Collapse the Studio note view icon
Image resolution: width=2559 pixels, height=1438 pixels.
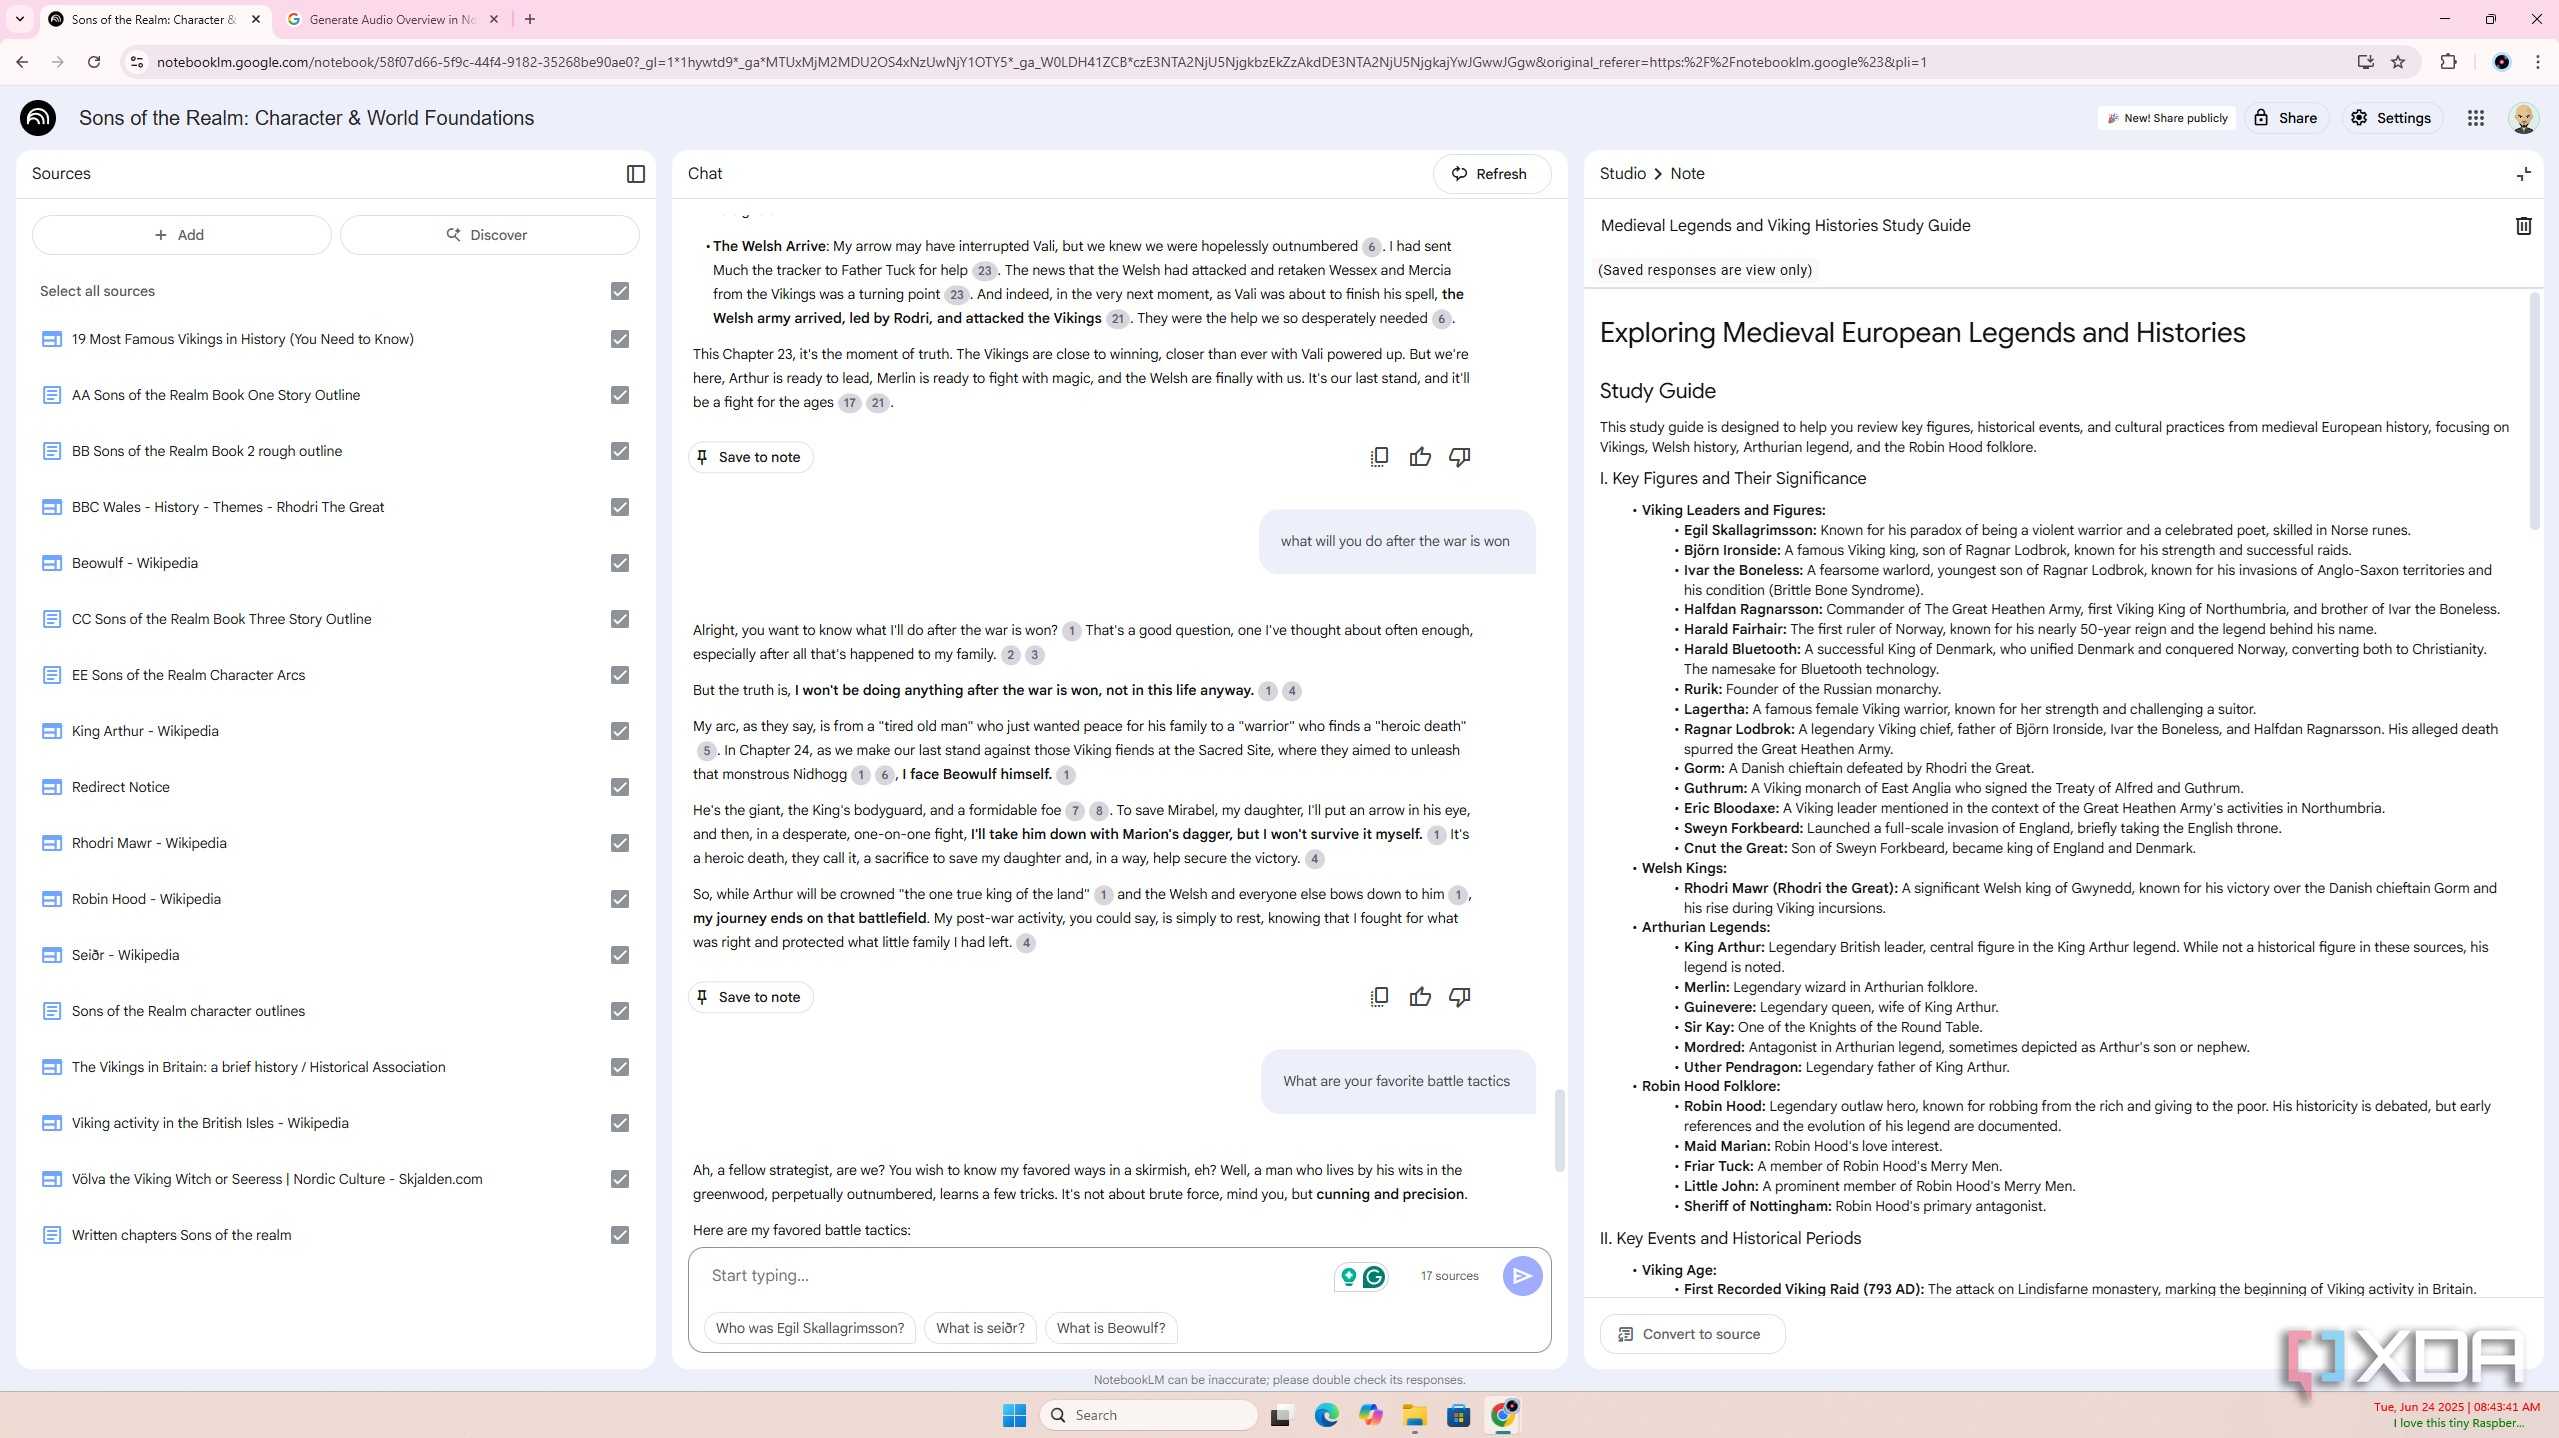(2523, 174)
